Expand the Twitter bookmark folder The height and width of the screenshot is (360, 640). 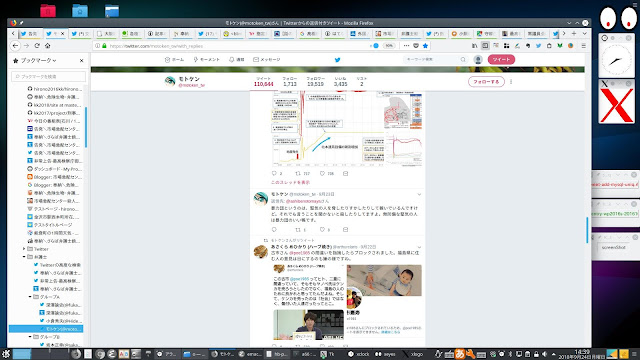click(x=24, y=249)
